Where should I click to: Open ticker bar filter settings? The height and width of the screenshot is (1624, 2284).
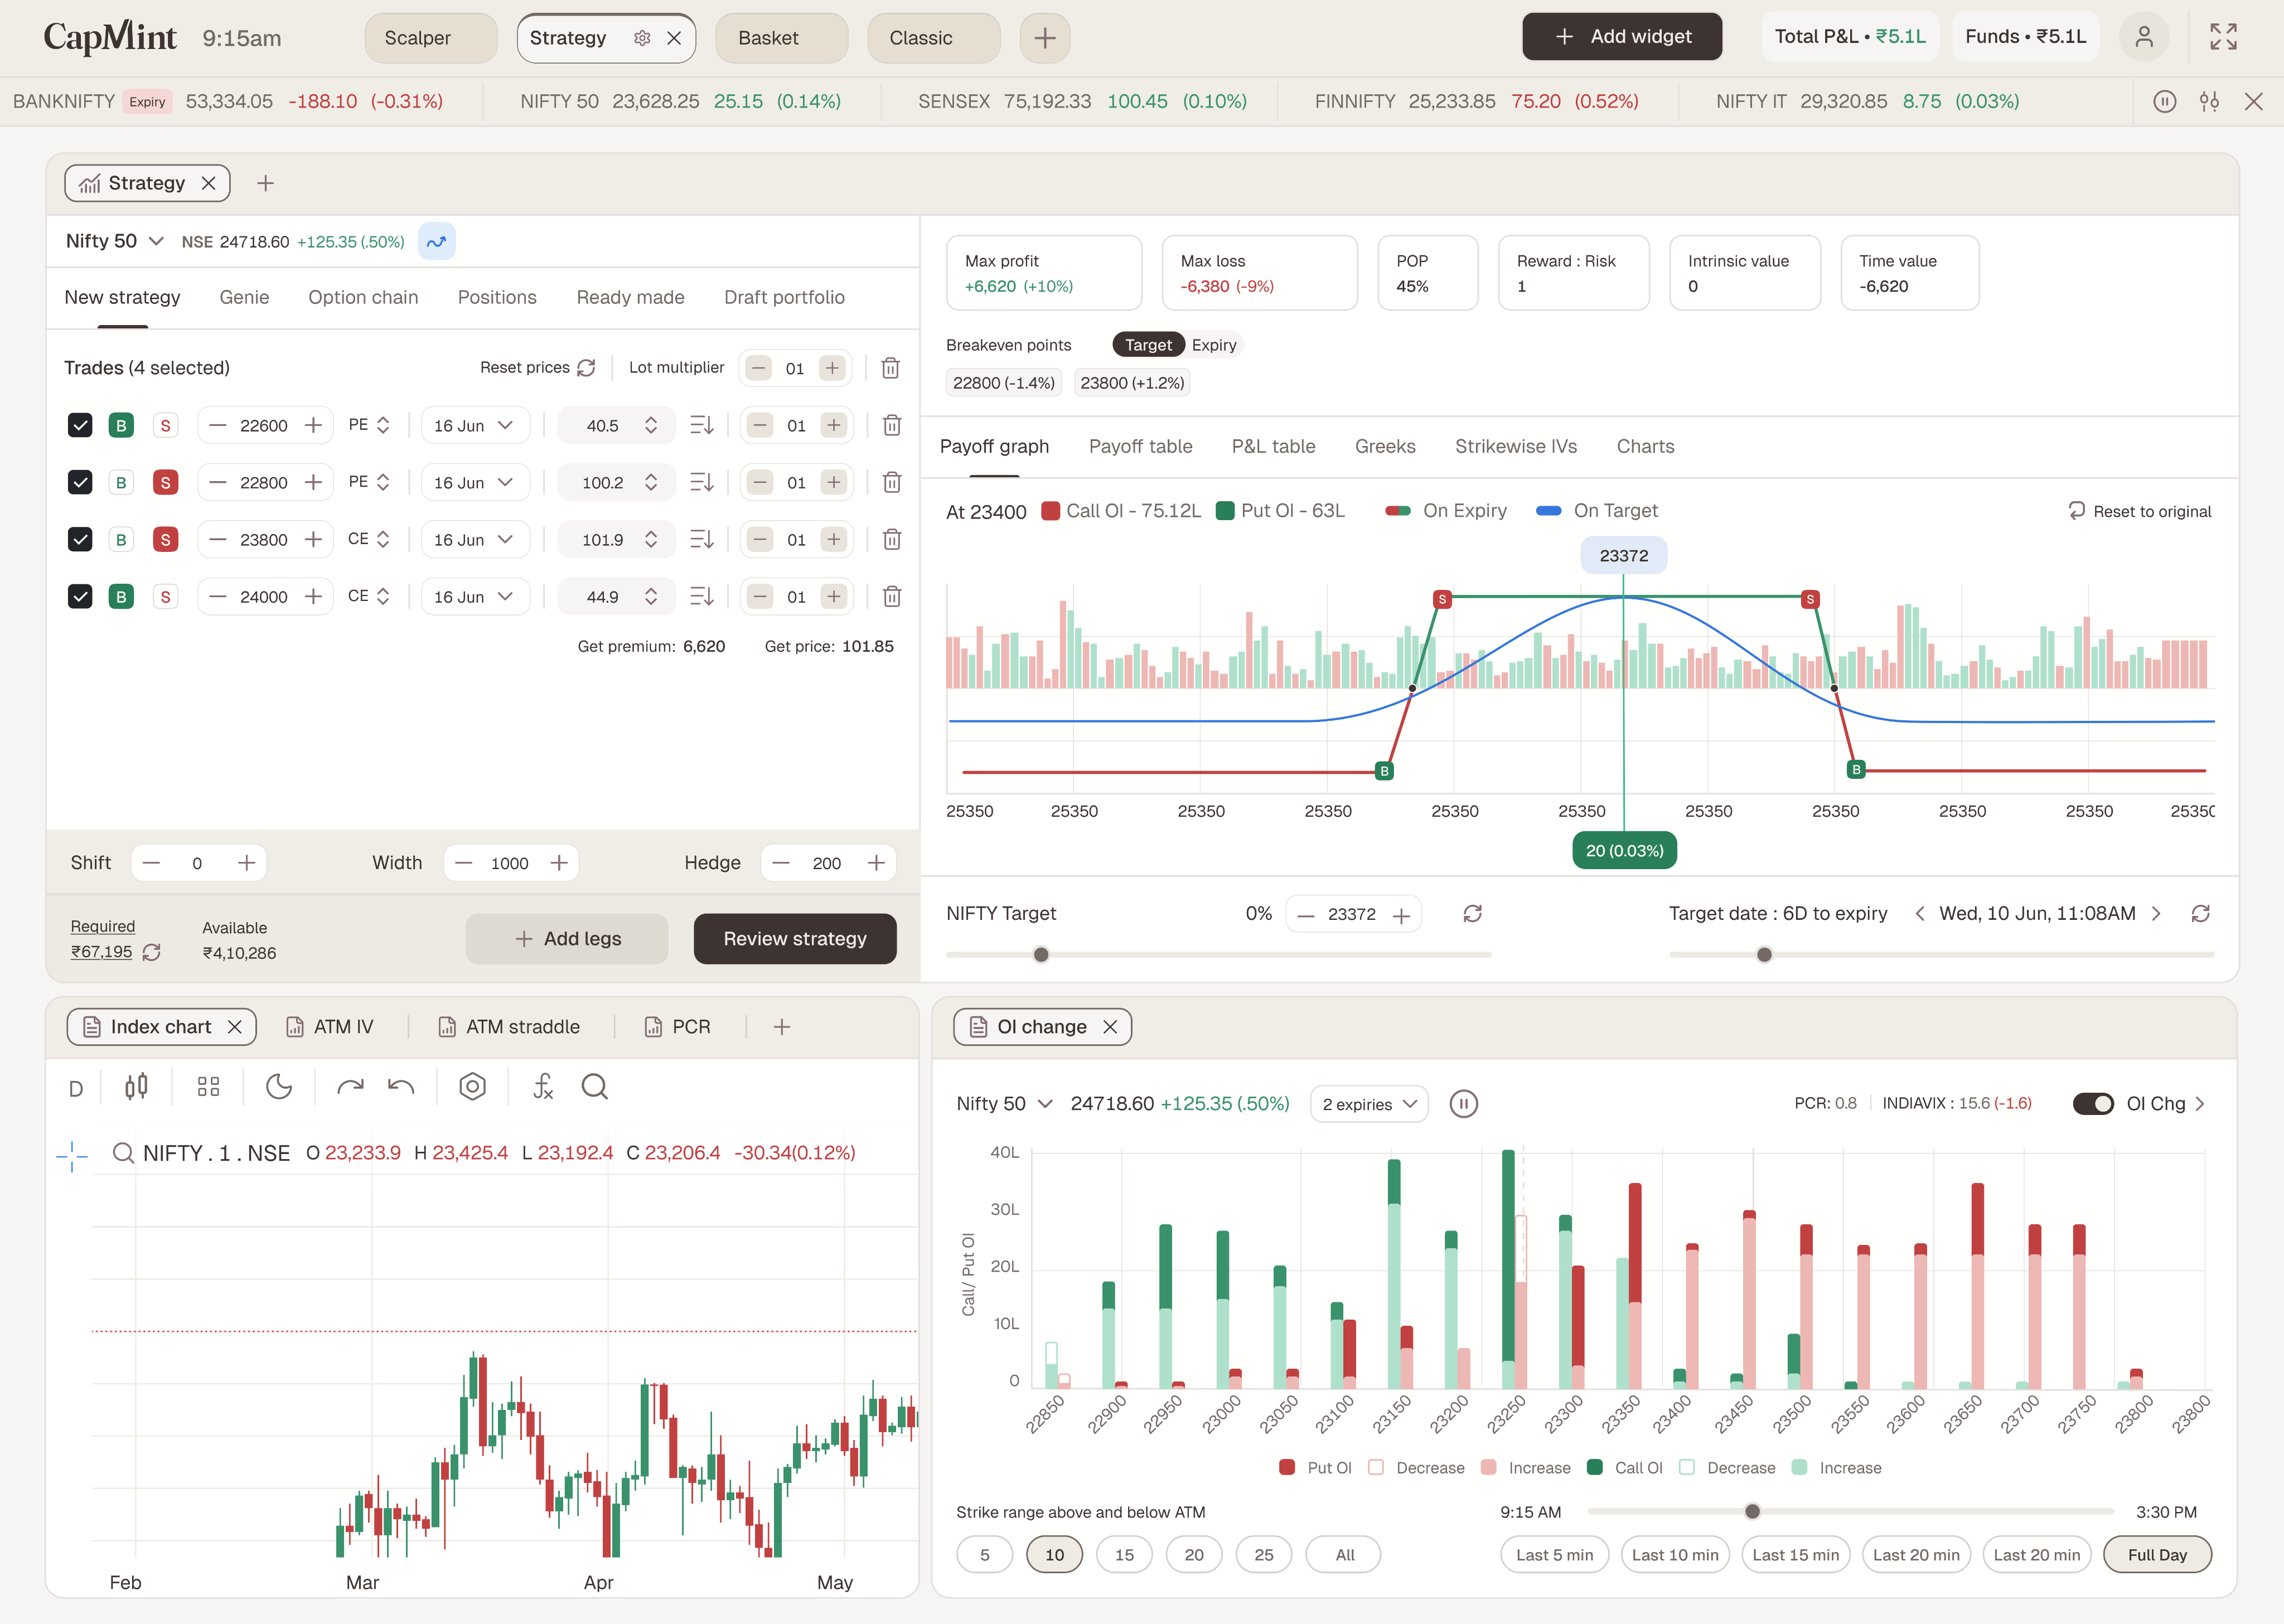click(x=2209, y=101)
